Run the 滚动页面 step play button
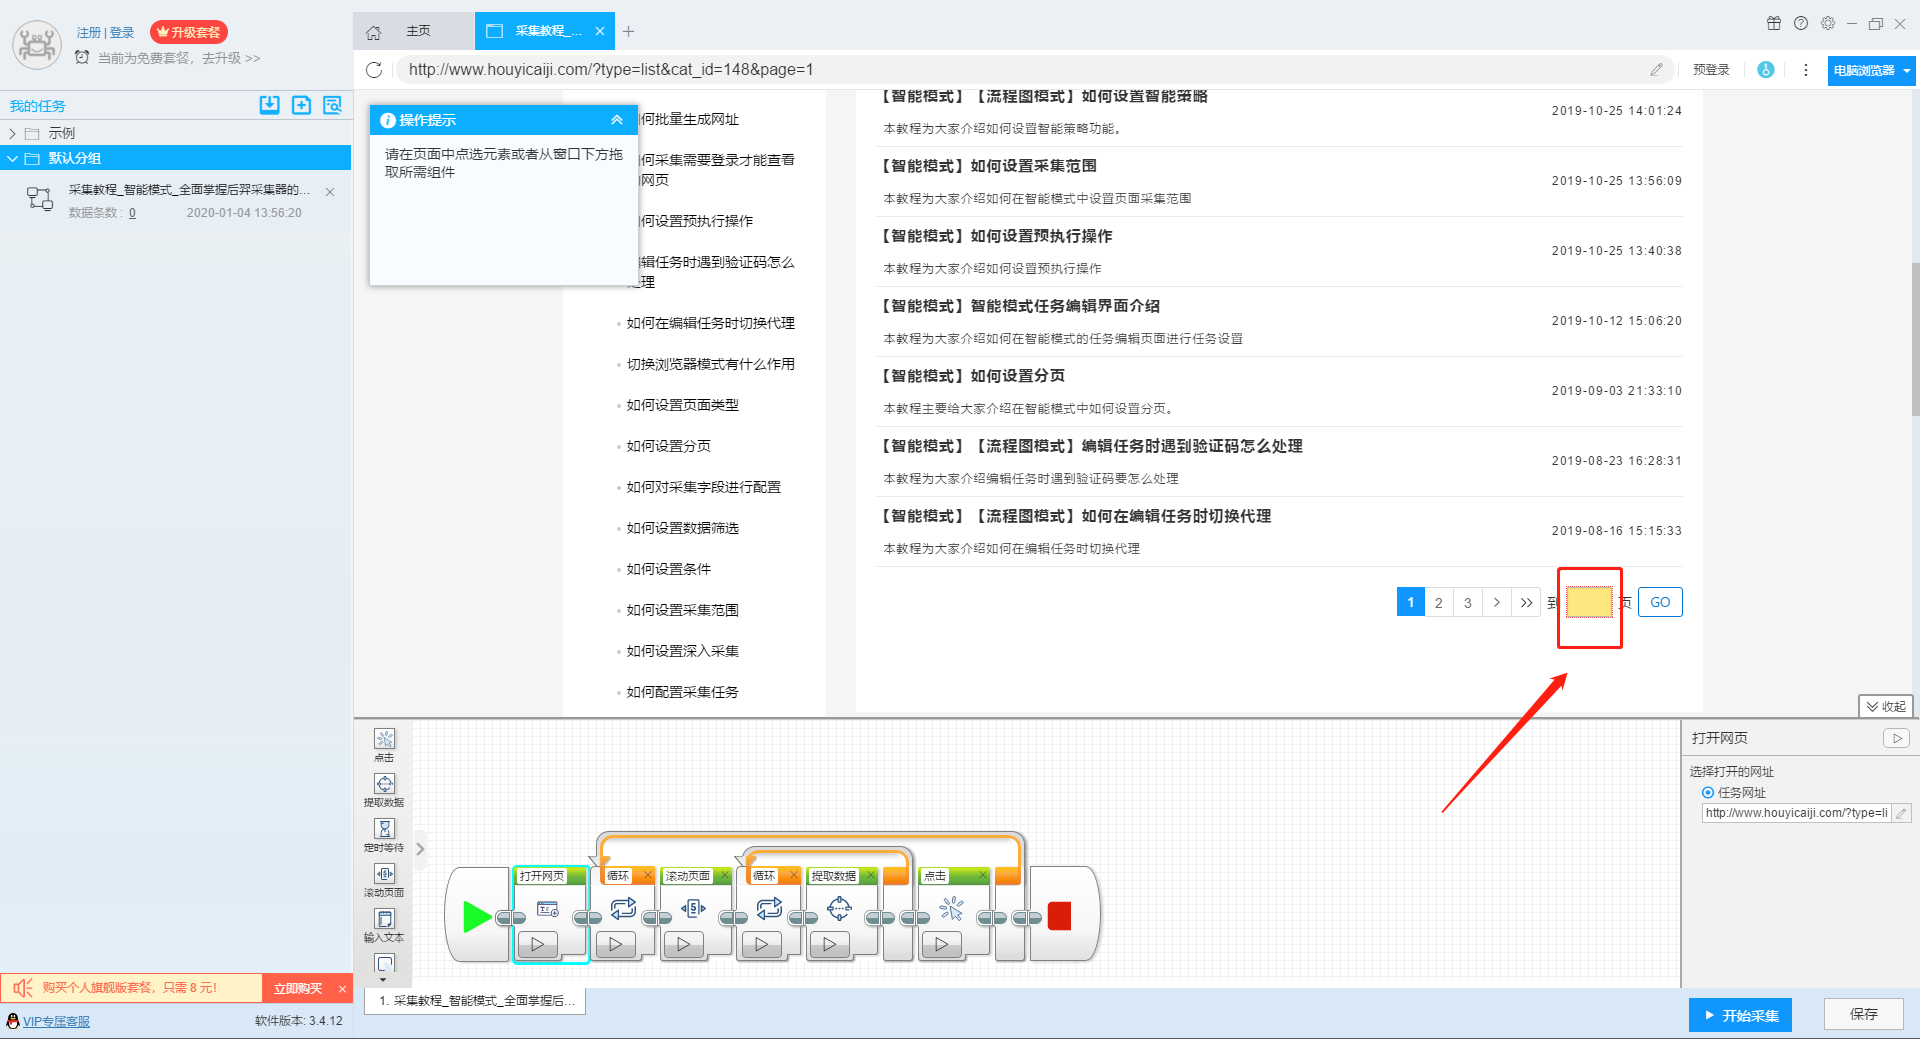 tap(684, 943)
